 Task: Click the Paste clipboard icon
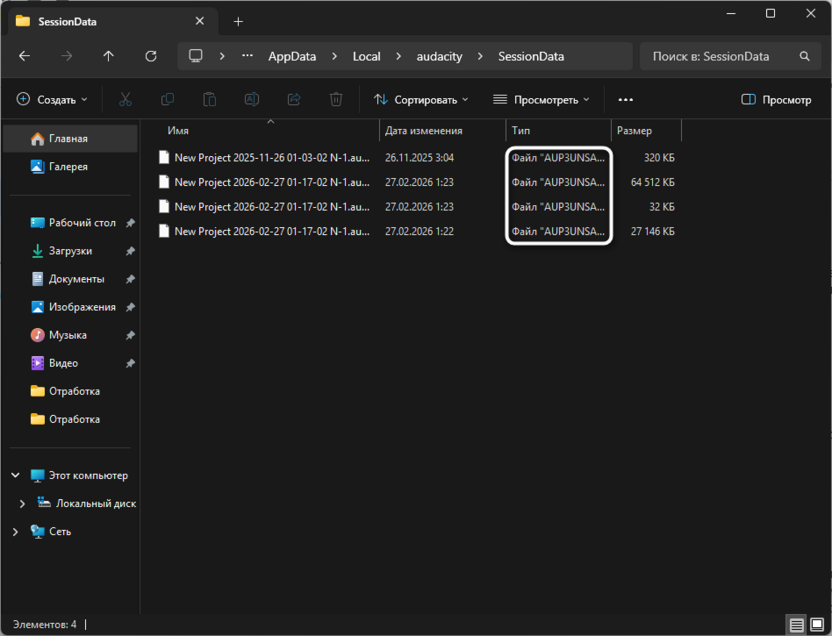point(209,99)
